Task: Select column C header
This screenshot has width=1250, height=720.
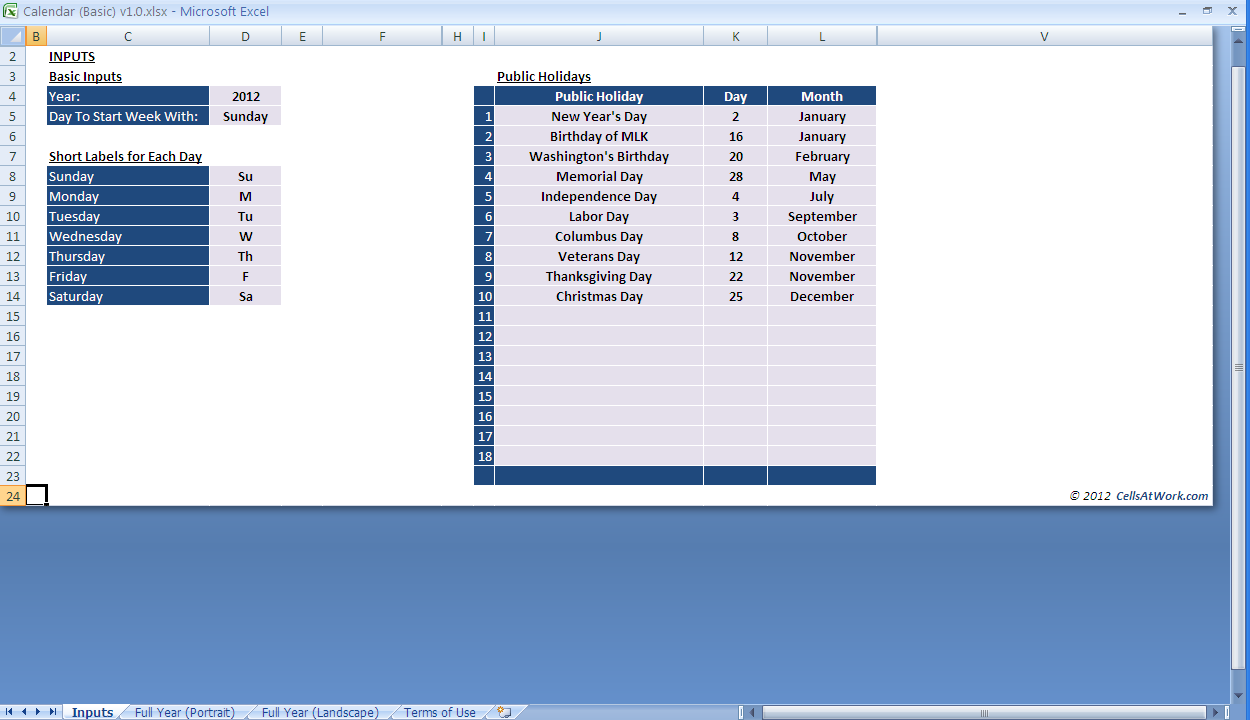Action: 128,37
